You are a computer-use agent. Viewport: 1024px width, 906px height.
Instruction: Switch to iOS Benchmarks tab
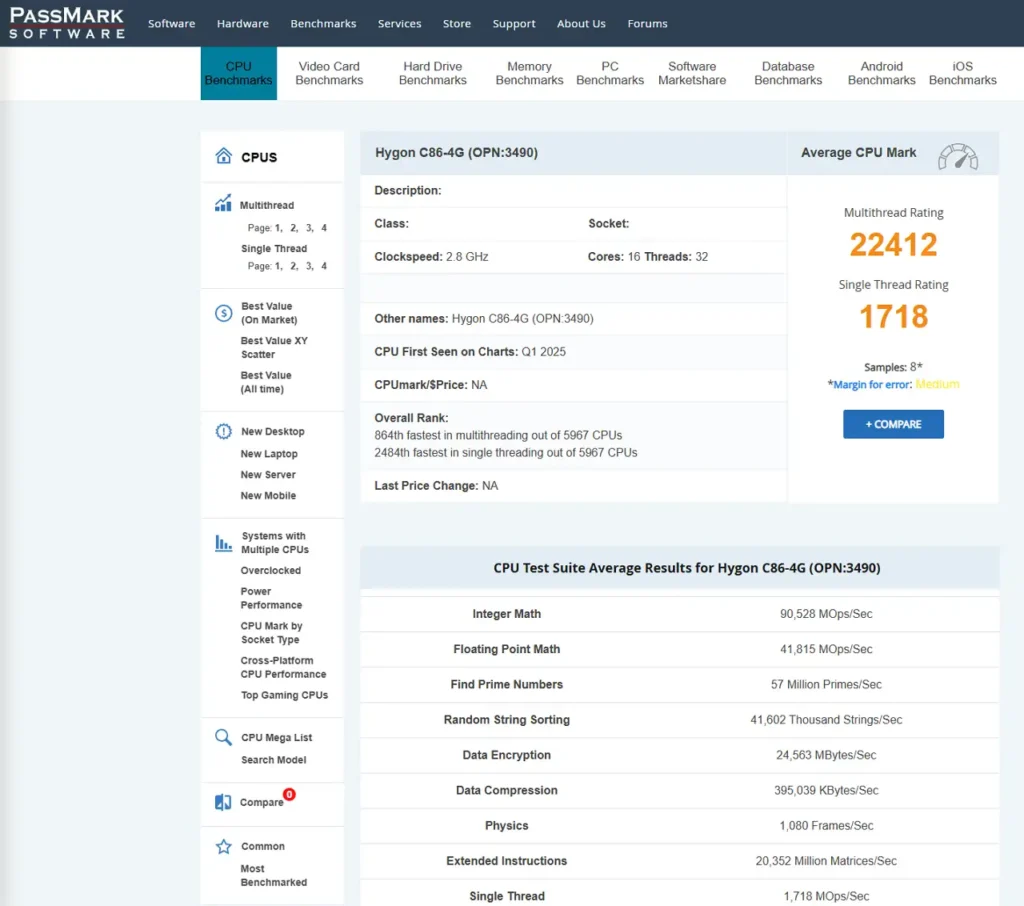962,73
